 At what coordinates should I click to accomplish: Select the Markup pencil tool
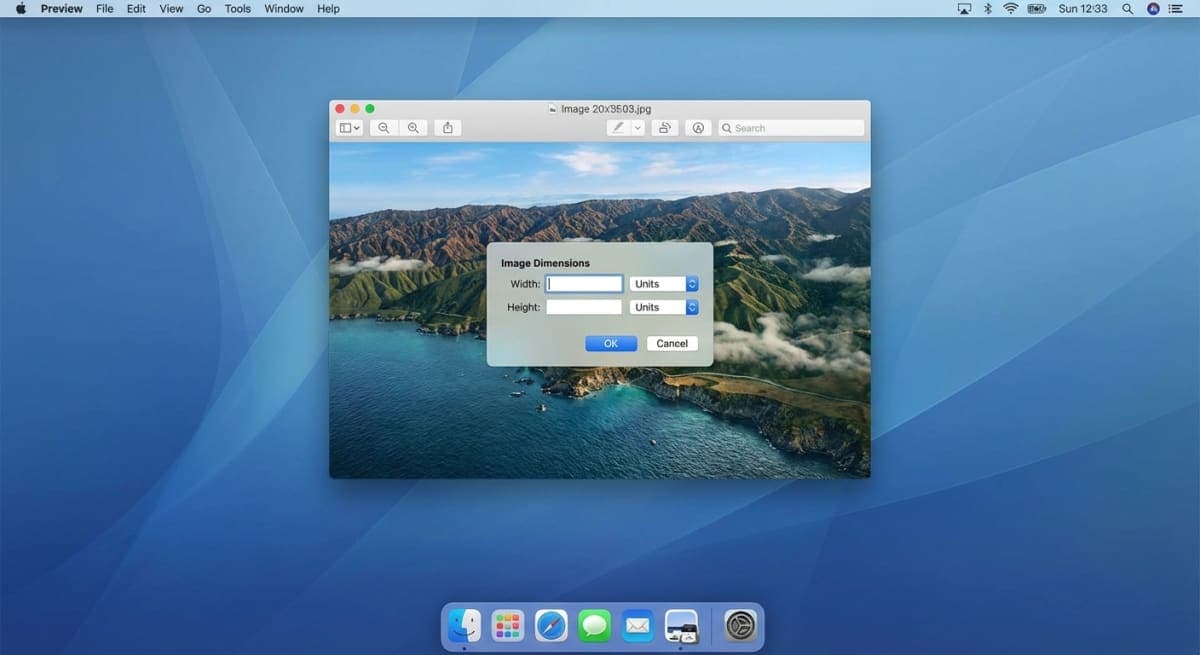(618, 127)
